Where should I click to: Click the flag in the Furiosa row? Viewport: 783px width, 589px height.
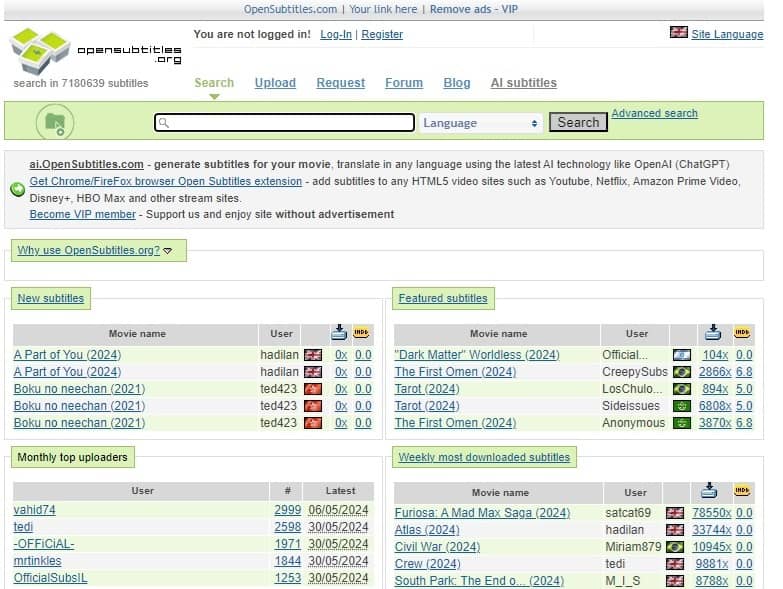[675, 513]
